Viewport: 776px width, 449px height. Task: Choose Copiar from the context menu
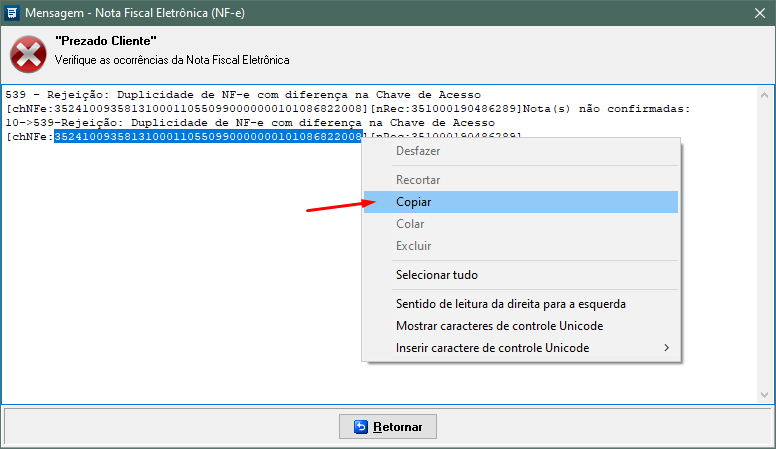414,202
